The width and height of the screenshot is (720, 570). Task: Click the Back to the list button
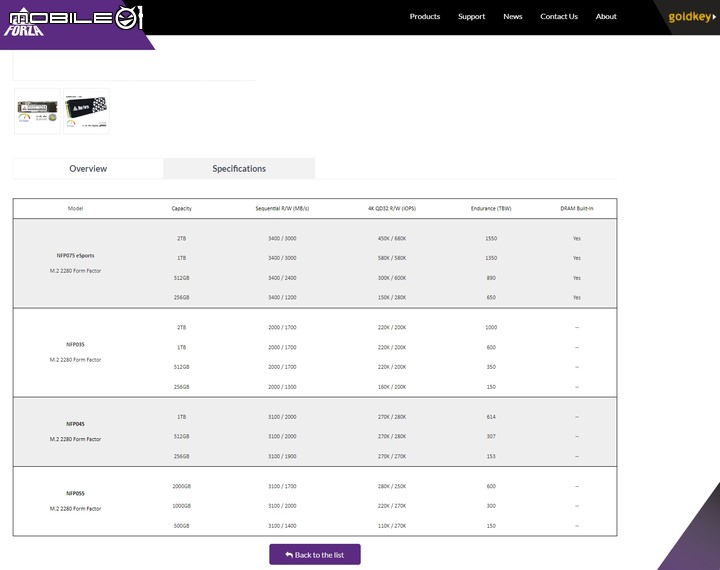(x=315, y=554)
